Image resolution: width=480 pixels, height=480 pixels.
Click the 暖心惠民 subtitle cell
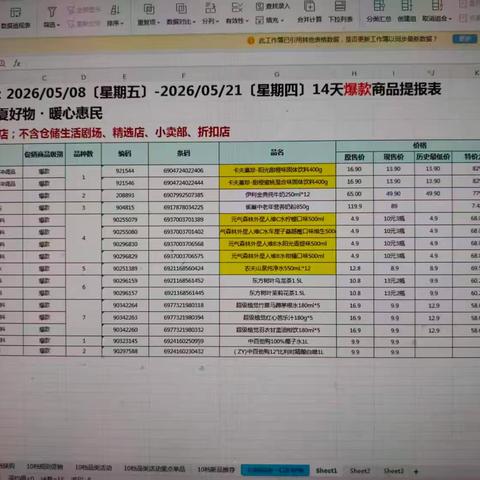(76, 113)
